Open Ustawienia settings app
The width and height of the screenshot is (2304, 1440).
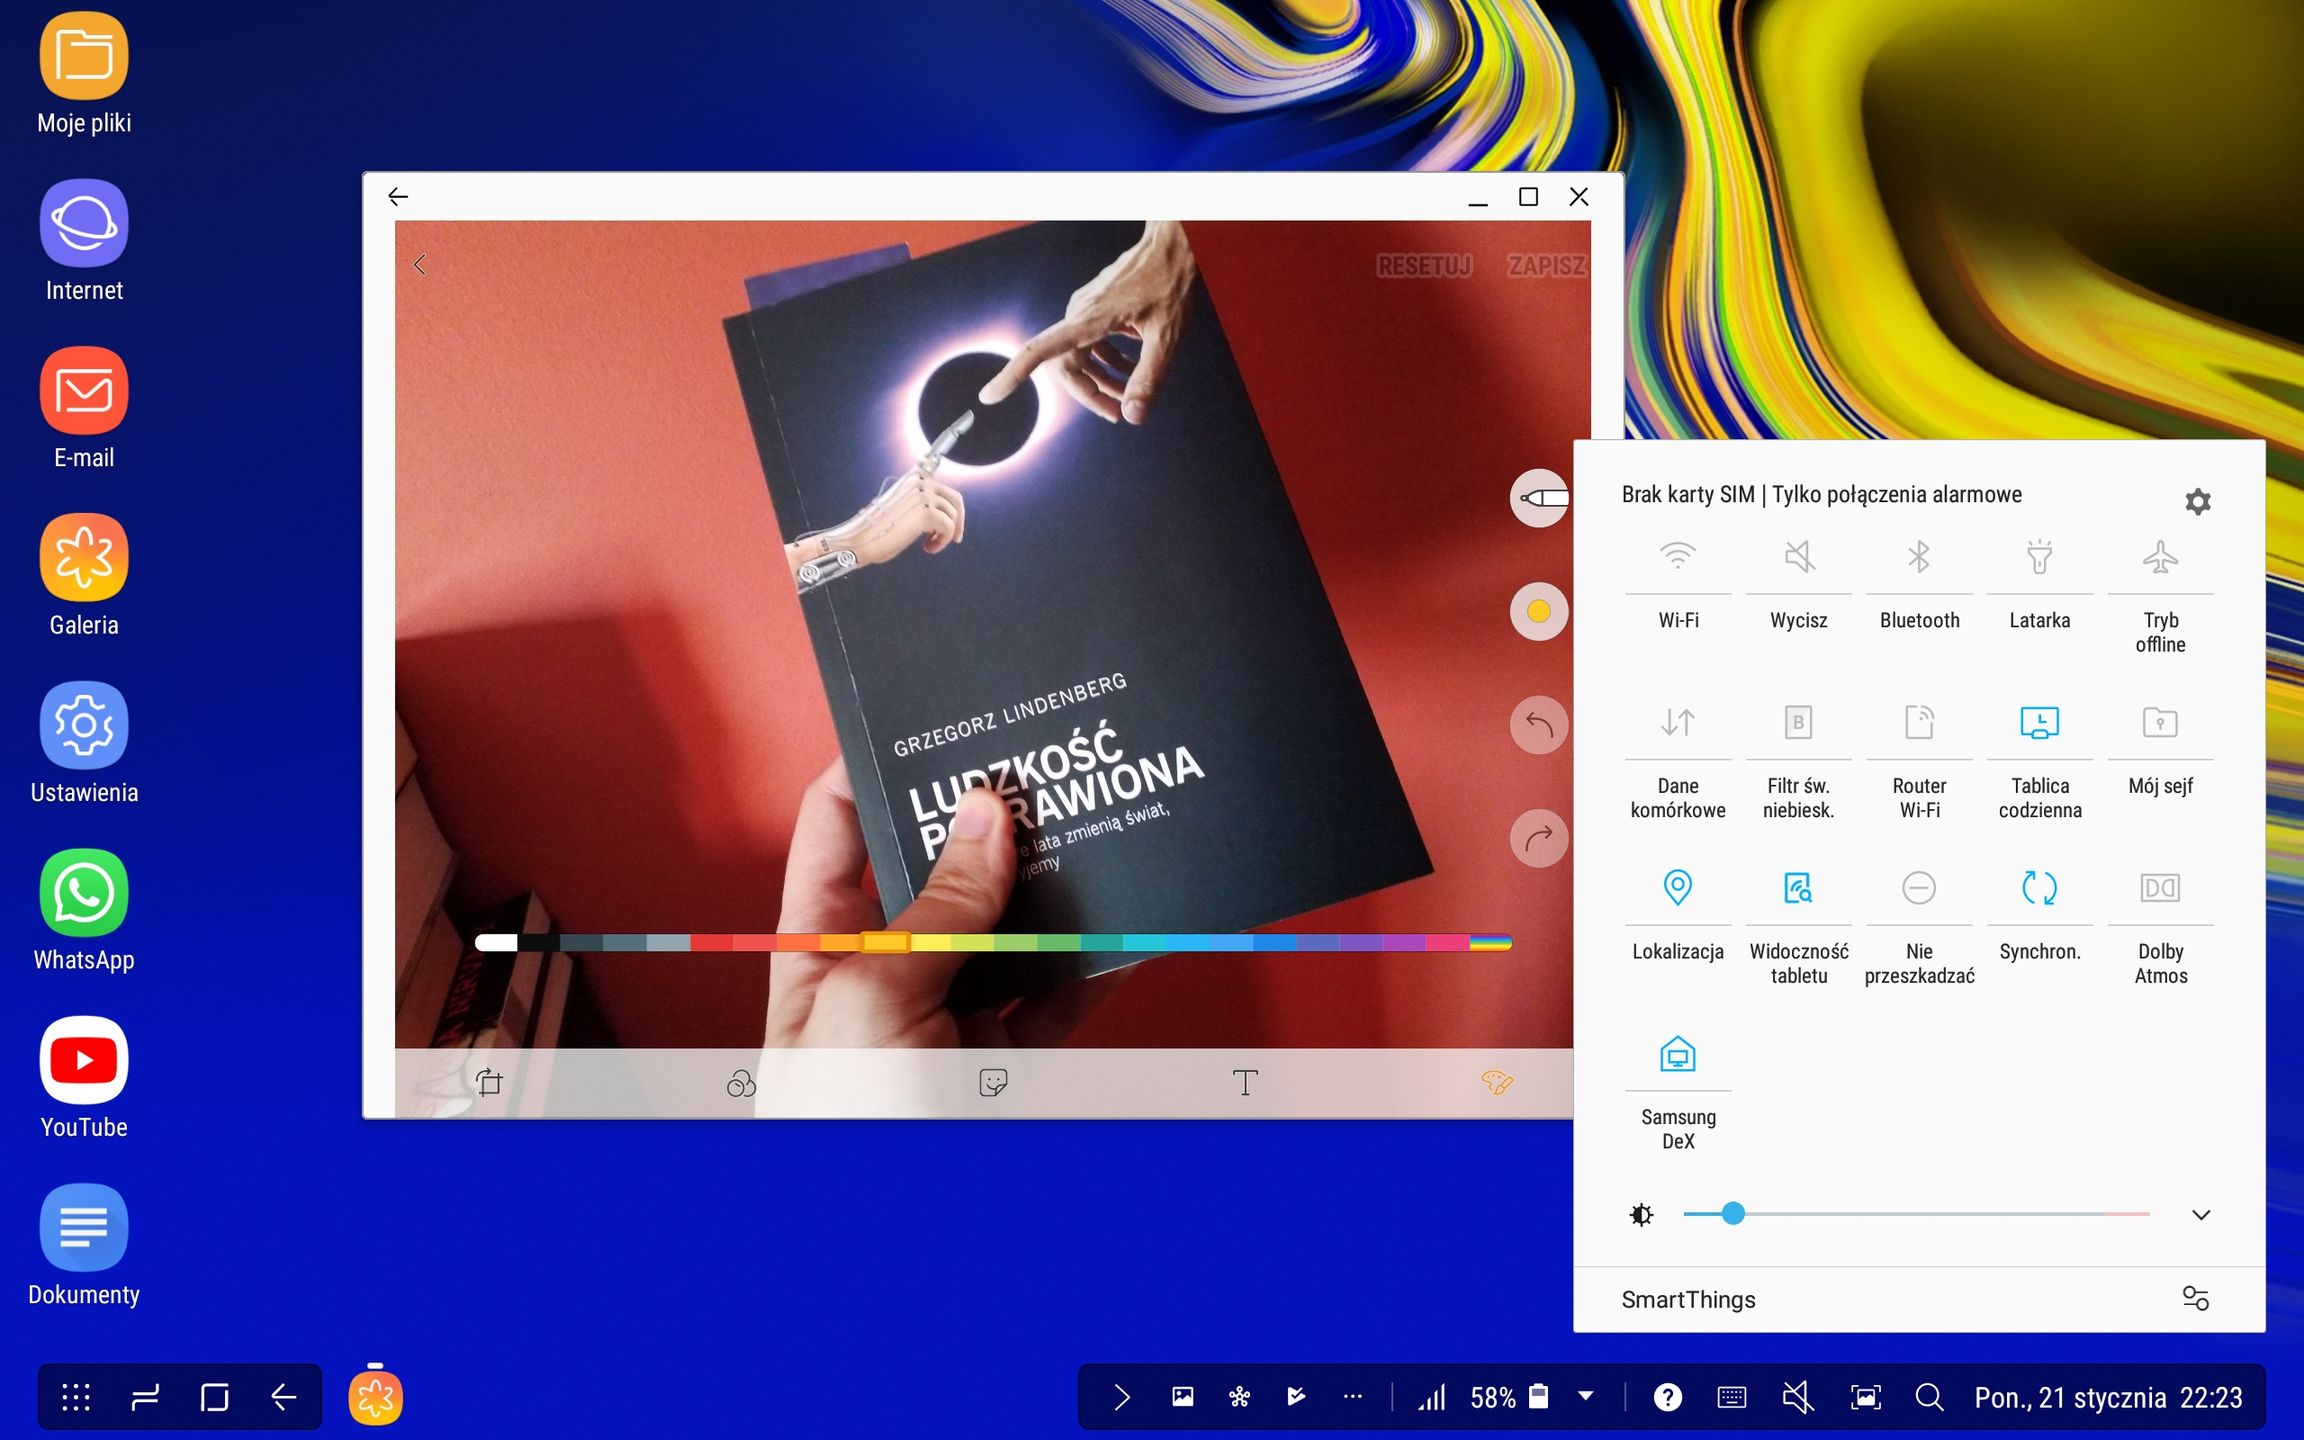[84, 743]
